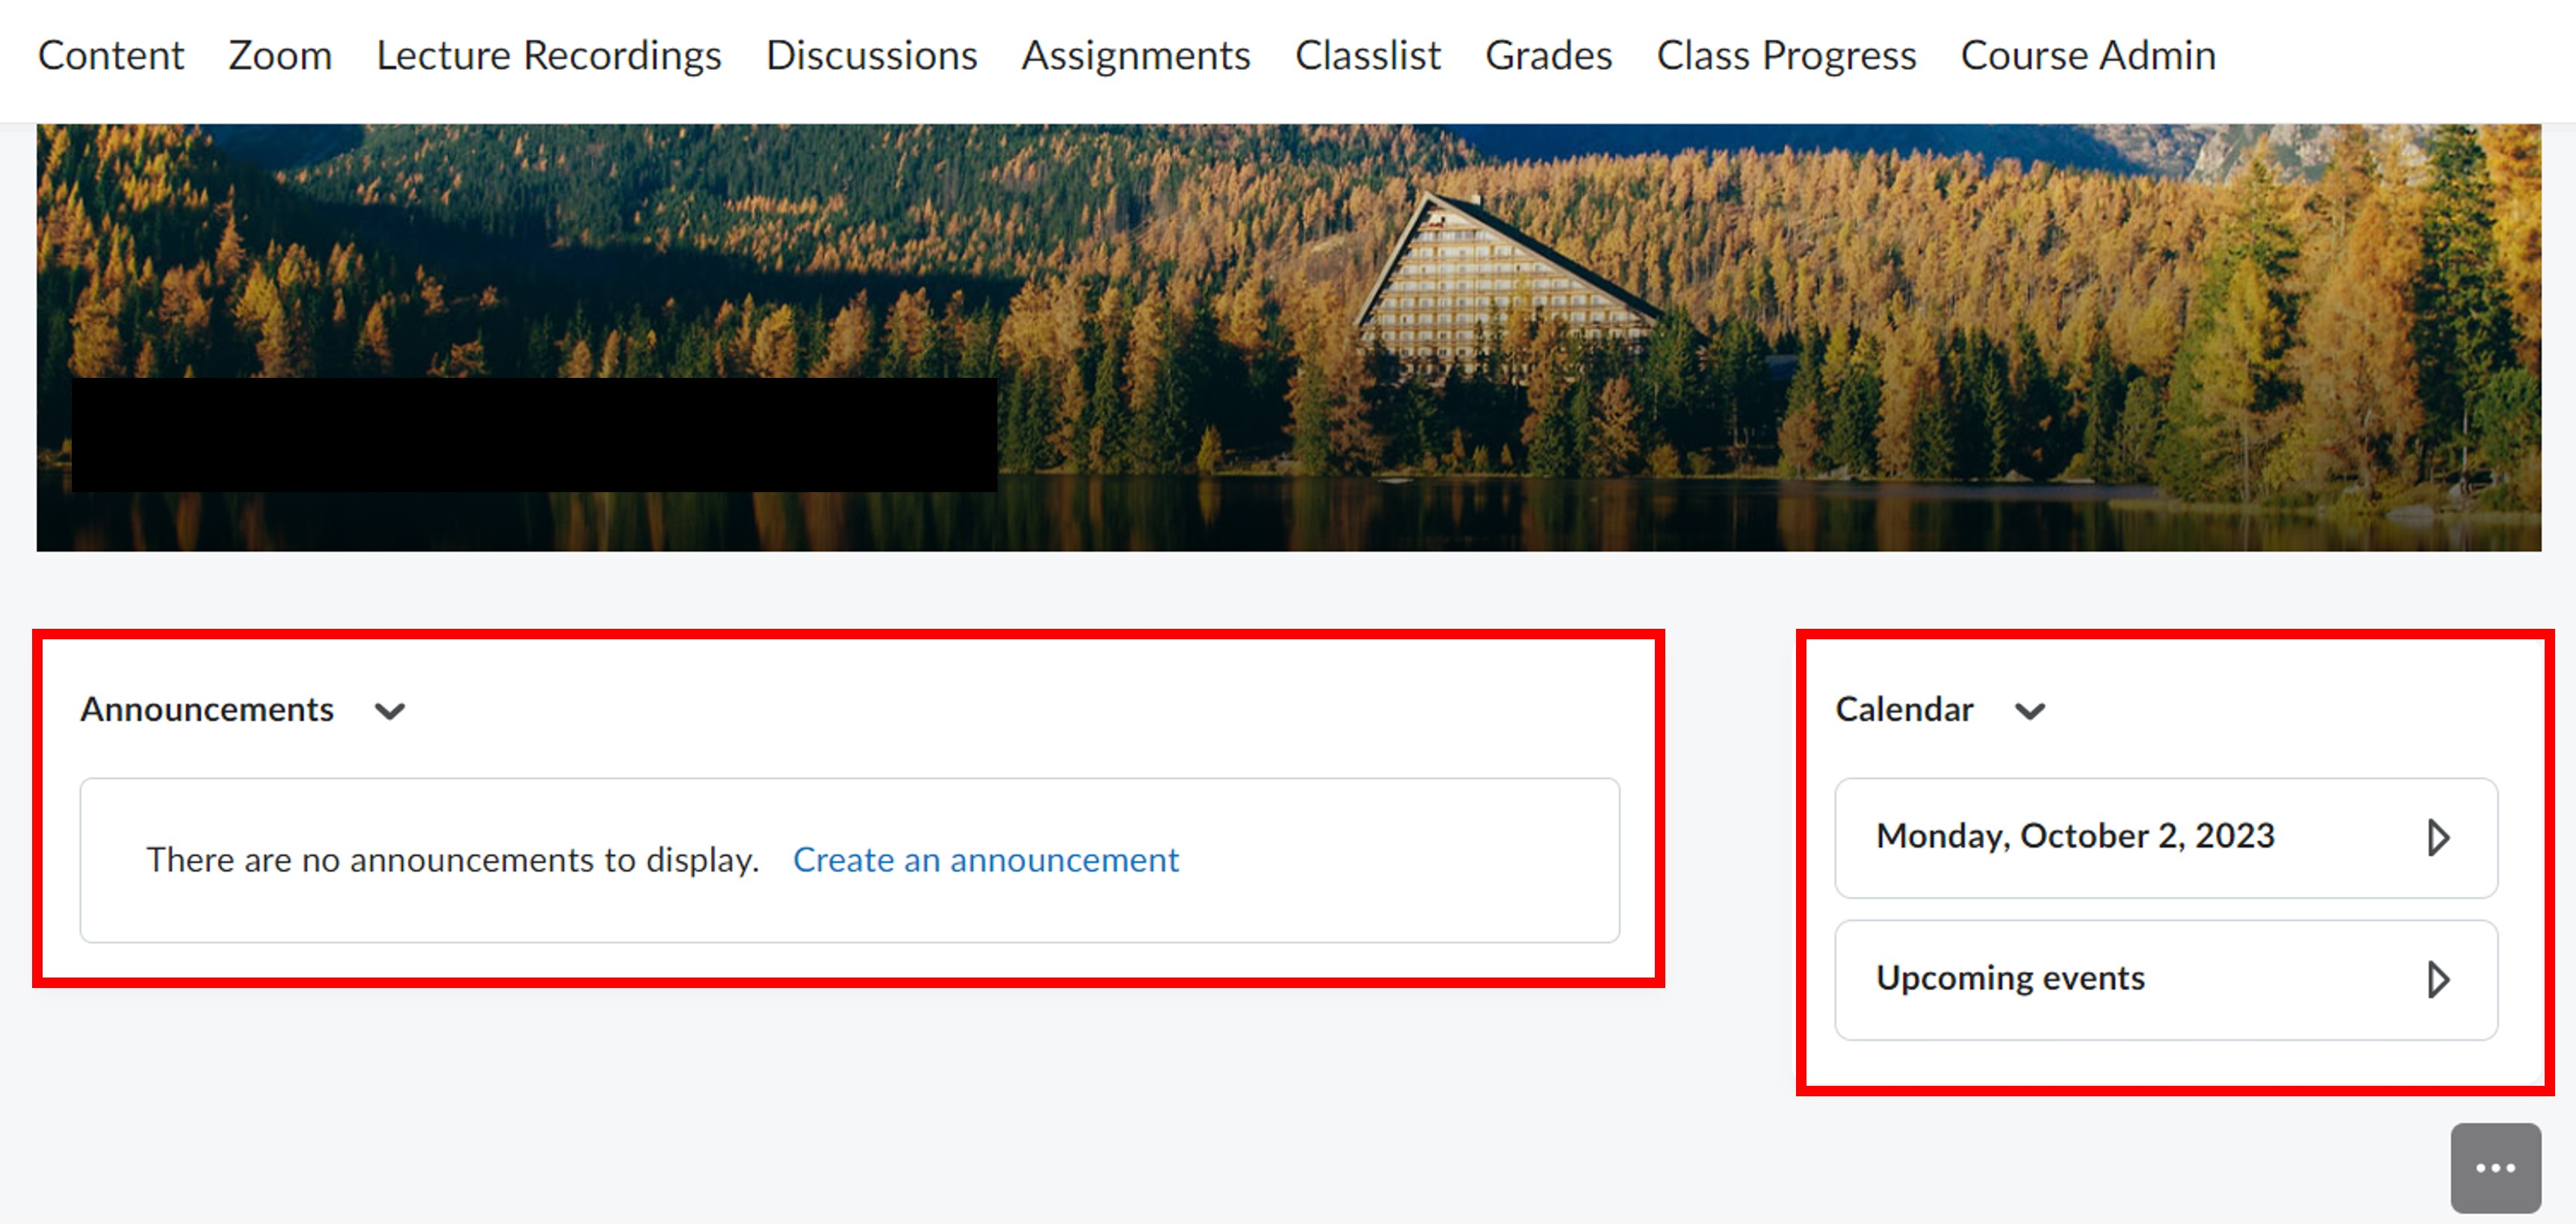
Task: Open the Content nav item
Action: [111, 55]
